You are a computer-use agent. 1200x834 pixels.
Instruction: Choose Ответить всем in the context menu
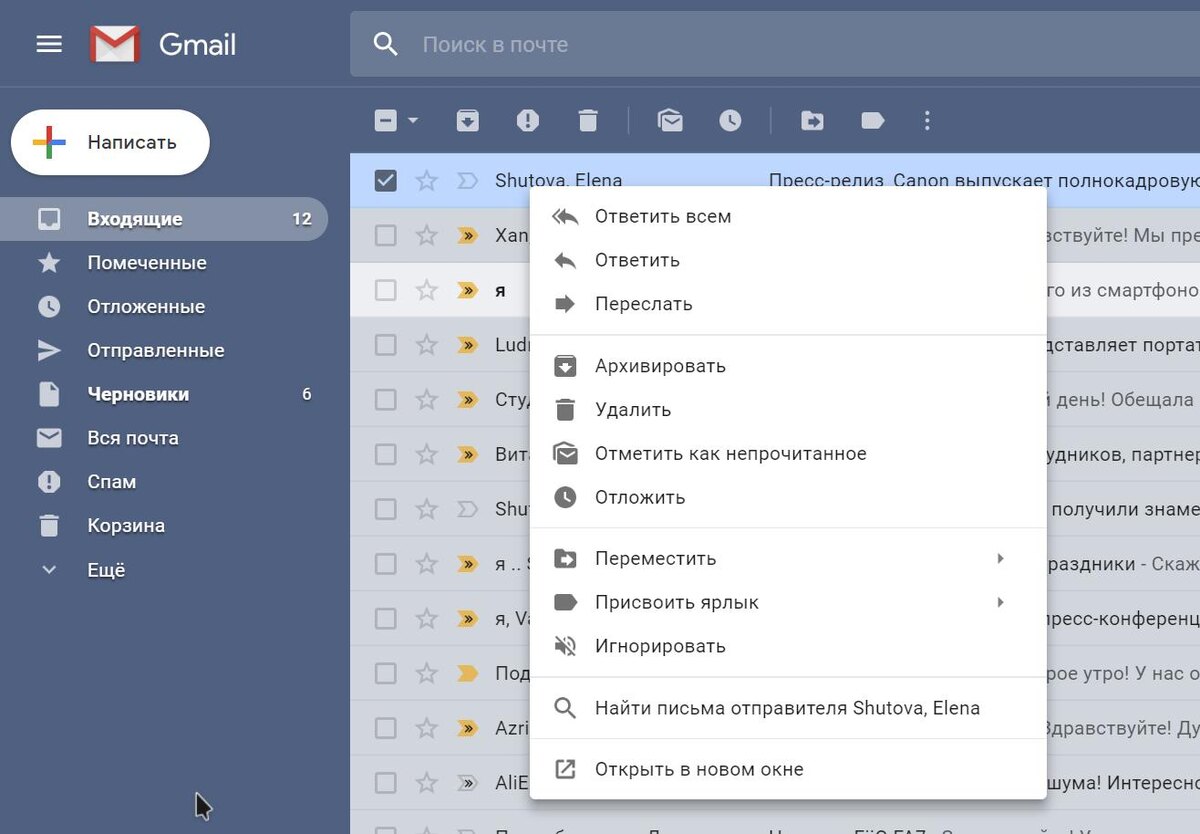click(788, 216)
